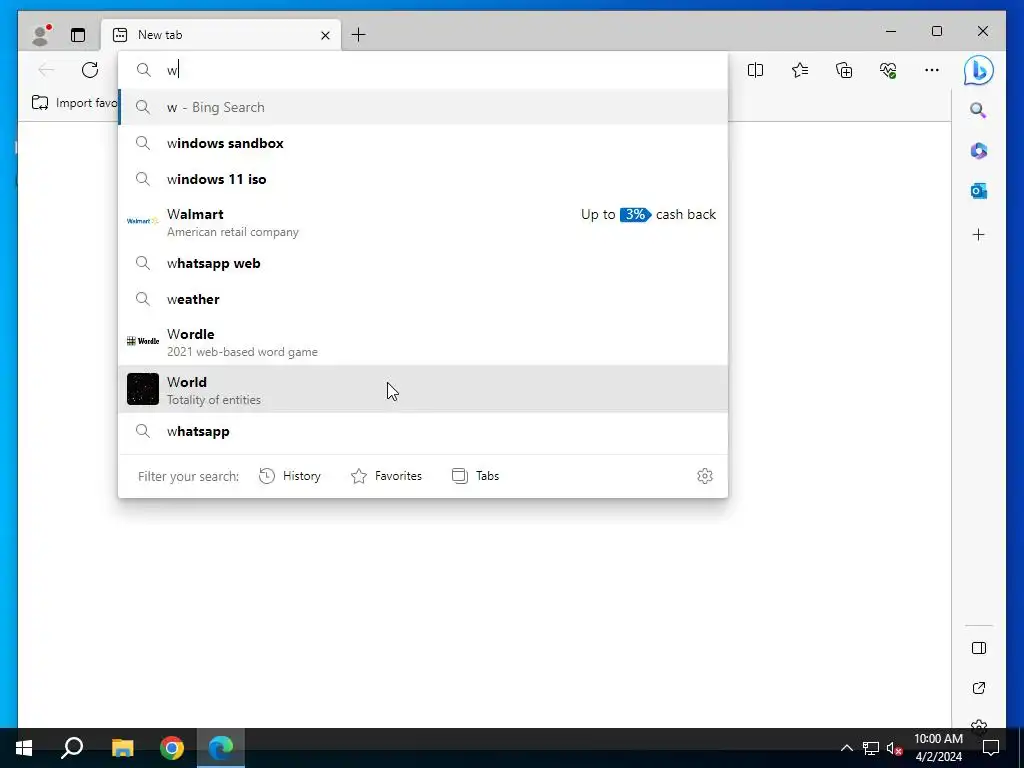This screenshot has height=768, width=1024.
Task: Select 'w - Bing Search' suggestion
Action: click(423, 107)
